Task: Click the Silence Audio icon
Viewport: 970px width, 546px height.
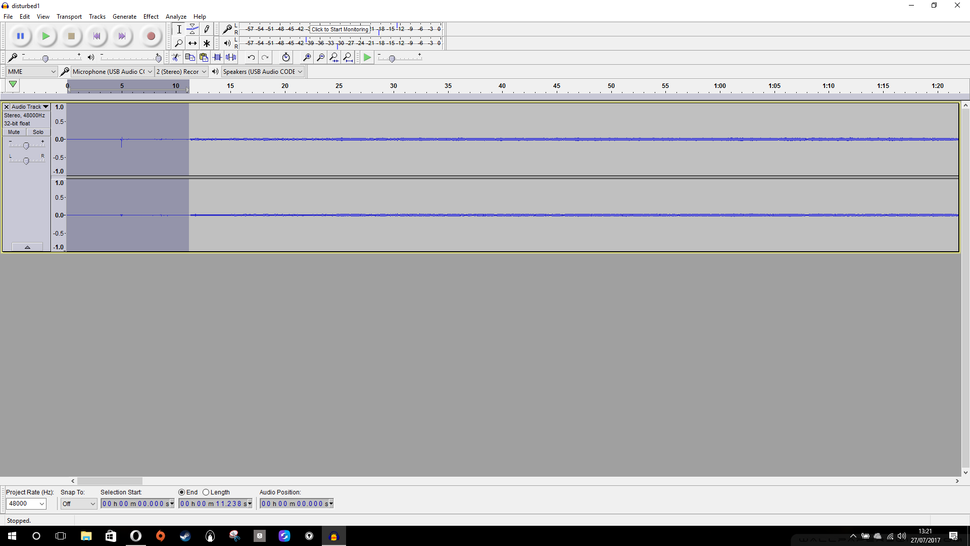Action: click(231, 58)
